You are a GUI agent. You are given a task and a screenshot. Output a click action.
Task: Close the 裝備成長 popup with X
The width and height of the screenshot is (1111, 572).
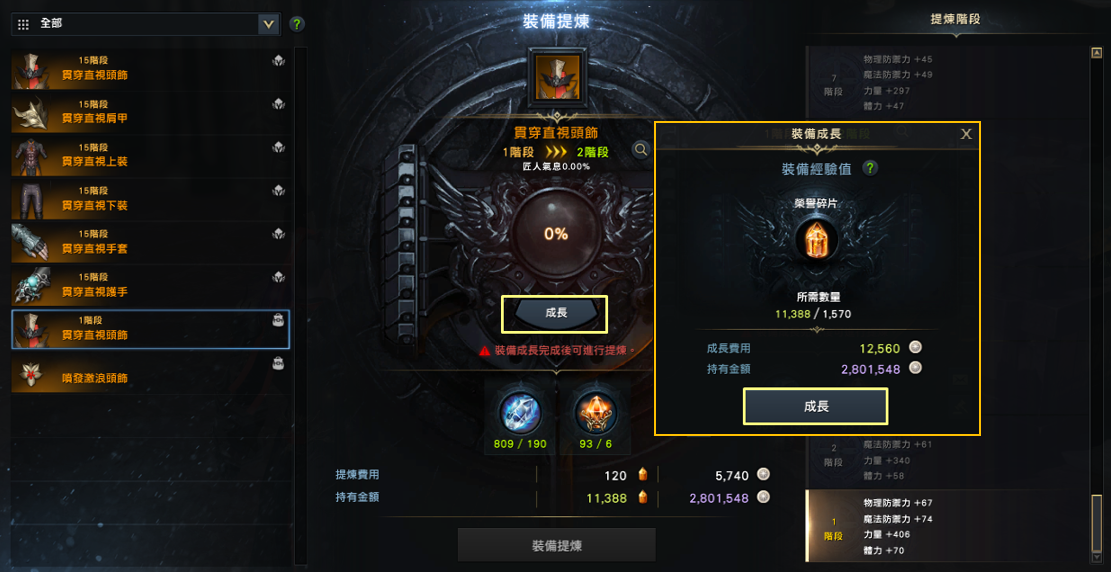(966, 134)
